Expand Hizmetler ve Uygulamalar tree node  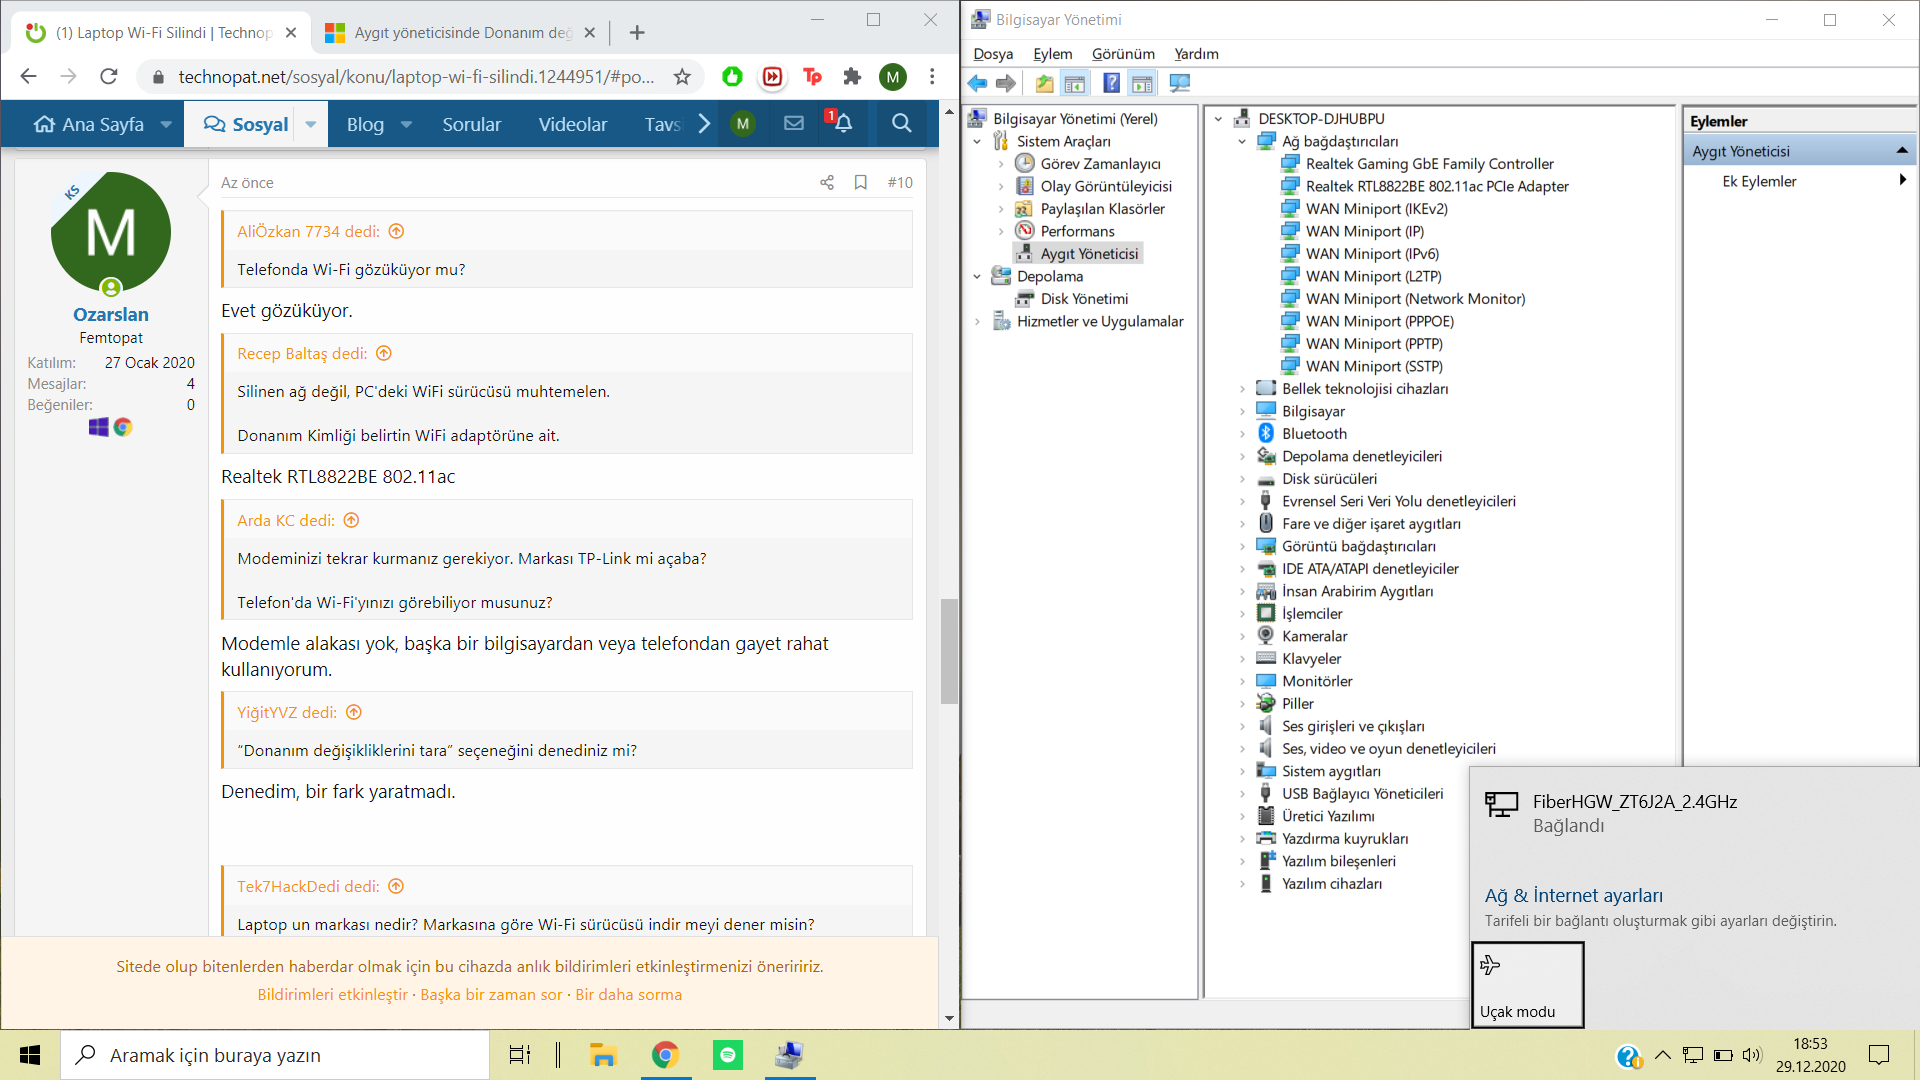977,322
